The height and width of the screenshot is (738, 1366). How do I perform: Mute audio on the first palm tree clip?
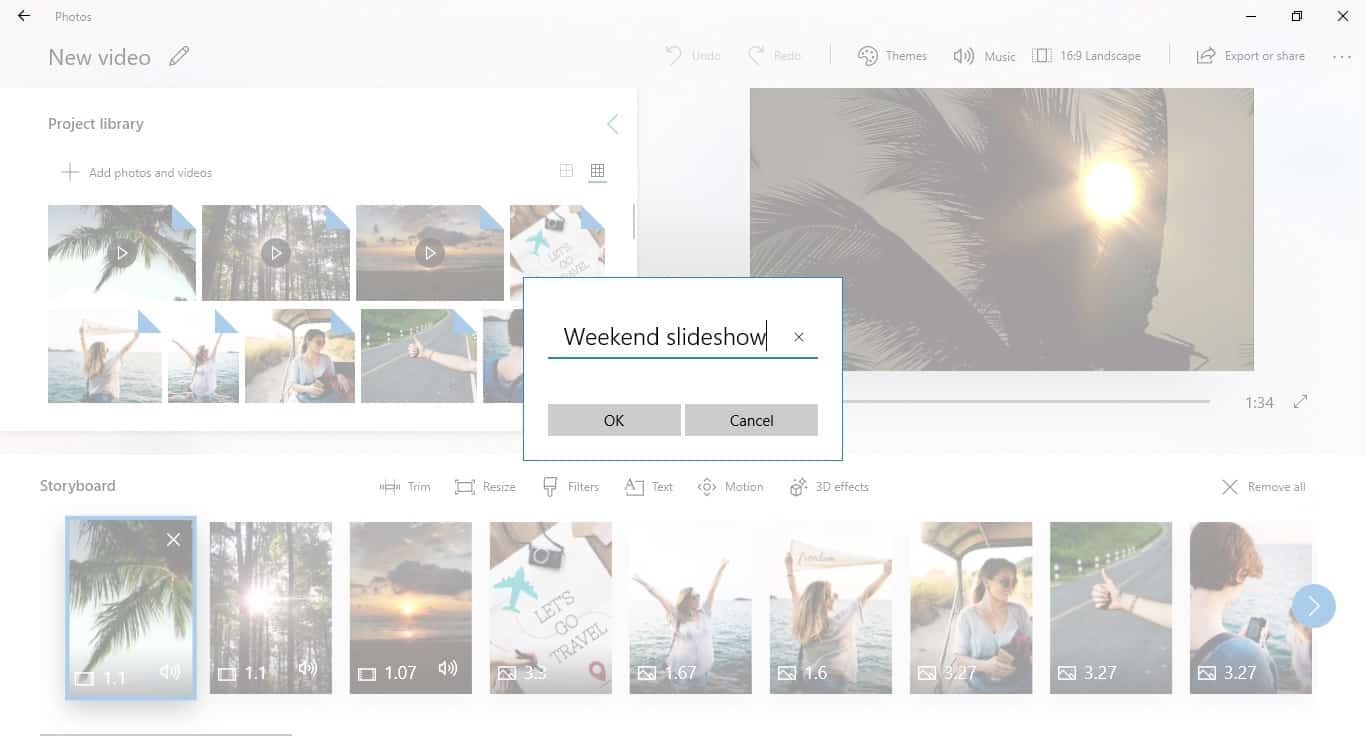point(170,672)
